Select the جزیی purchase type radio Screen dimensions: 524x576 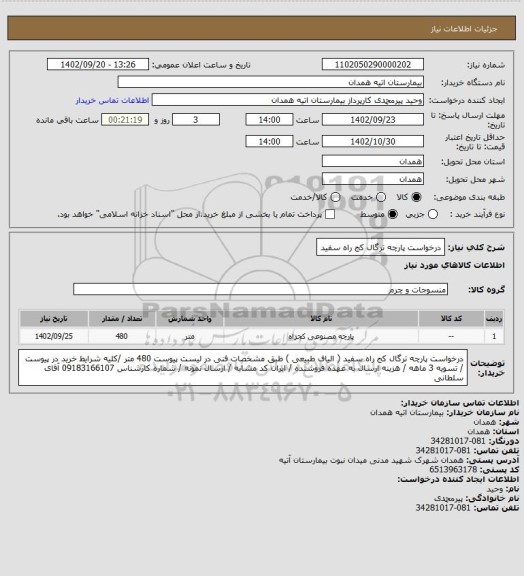coord(433,214)
